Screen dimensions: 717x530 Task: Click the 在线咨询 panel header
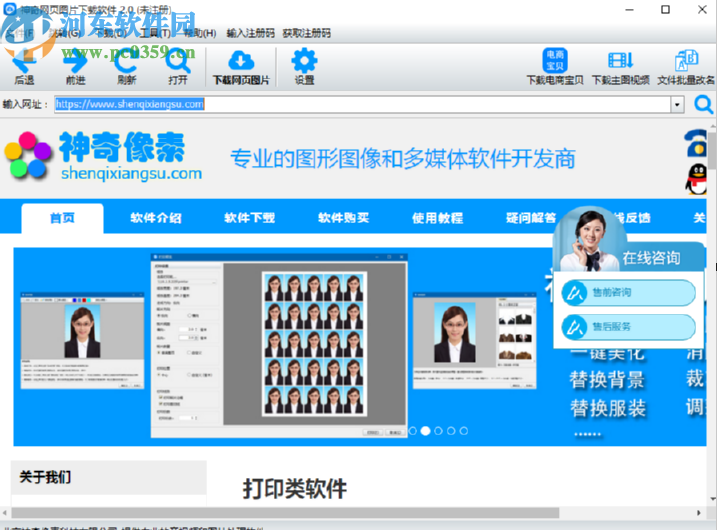[651, 258]
